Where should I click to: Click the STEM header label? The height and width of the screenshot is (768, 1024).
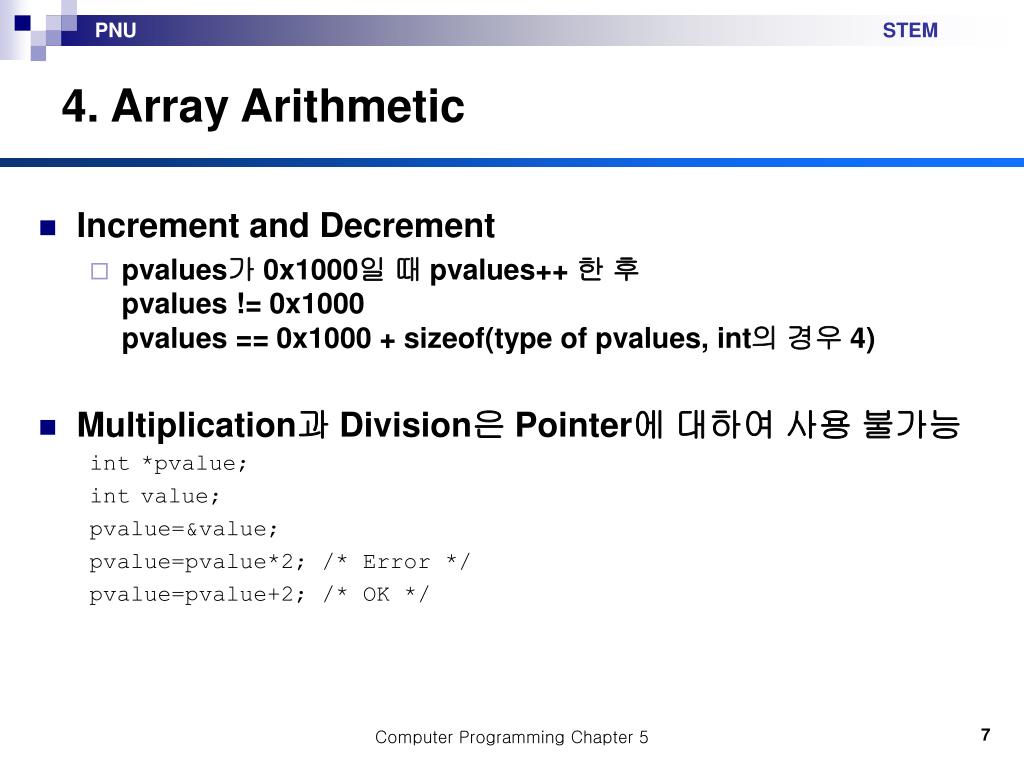pos(910,30)
